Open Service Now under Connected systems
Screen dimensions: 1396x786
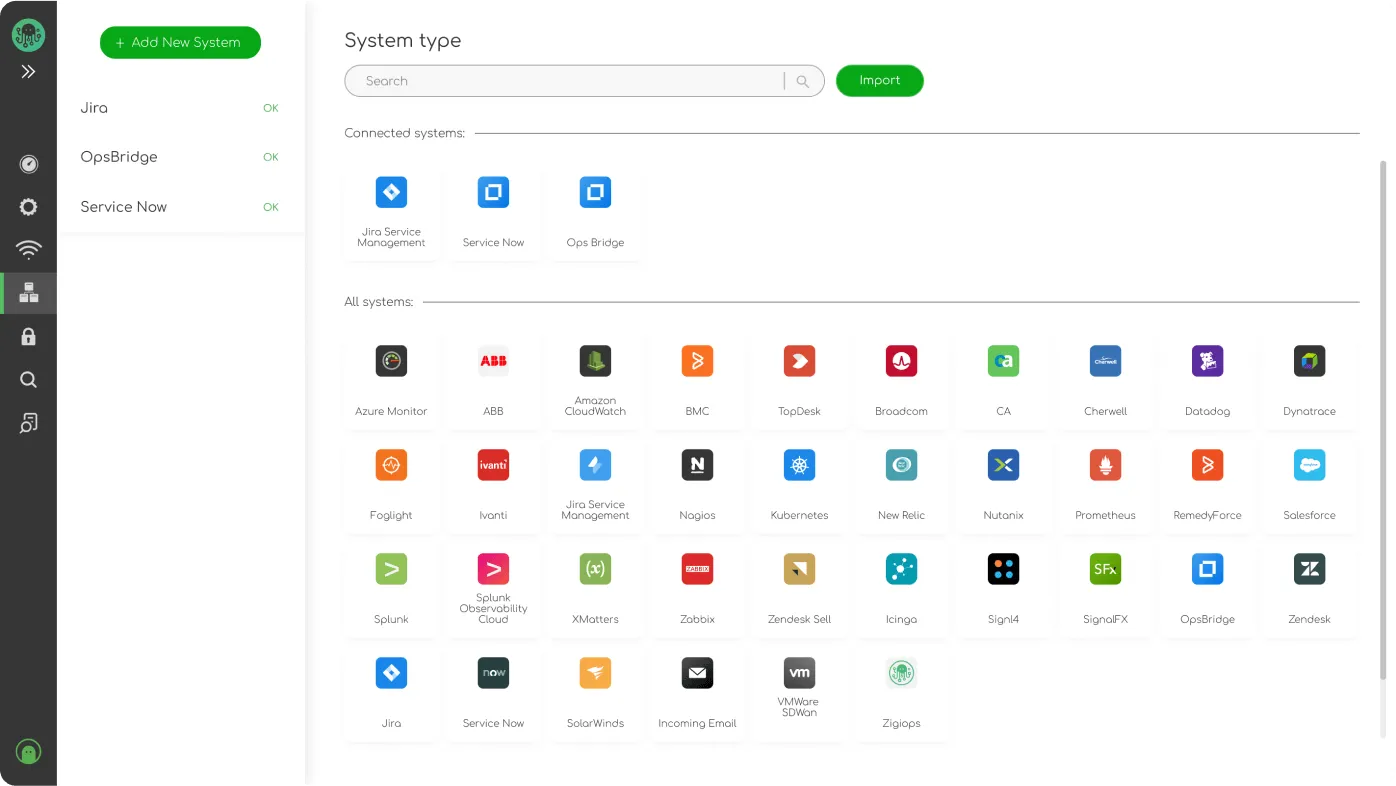(493, 213)
